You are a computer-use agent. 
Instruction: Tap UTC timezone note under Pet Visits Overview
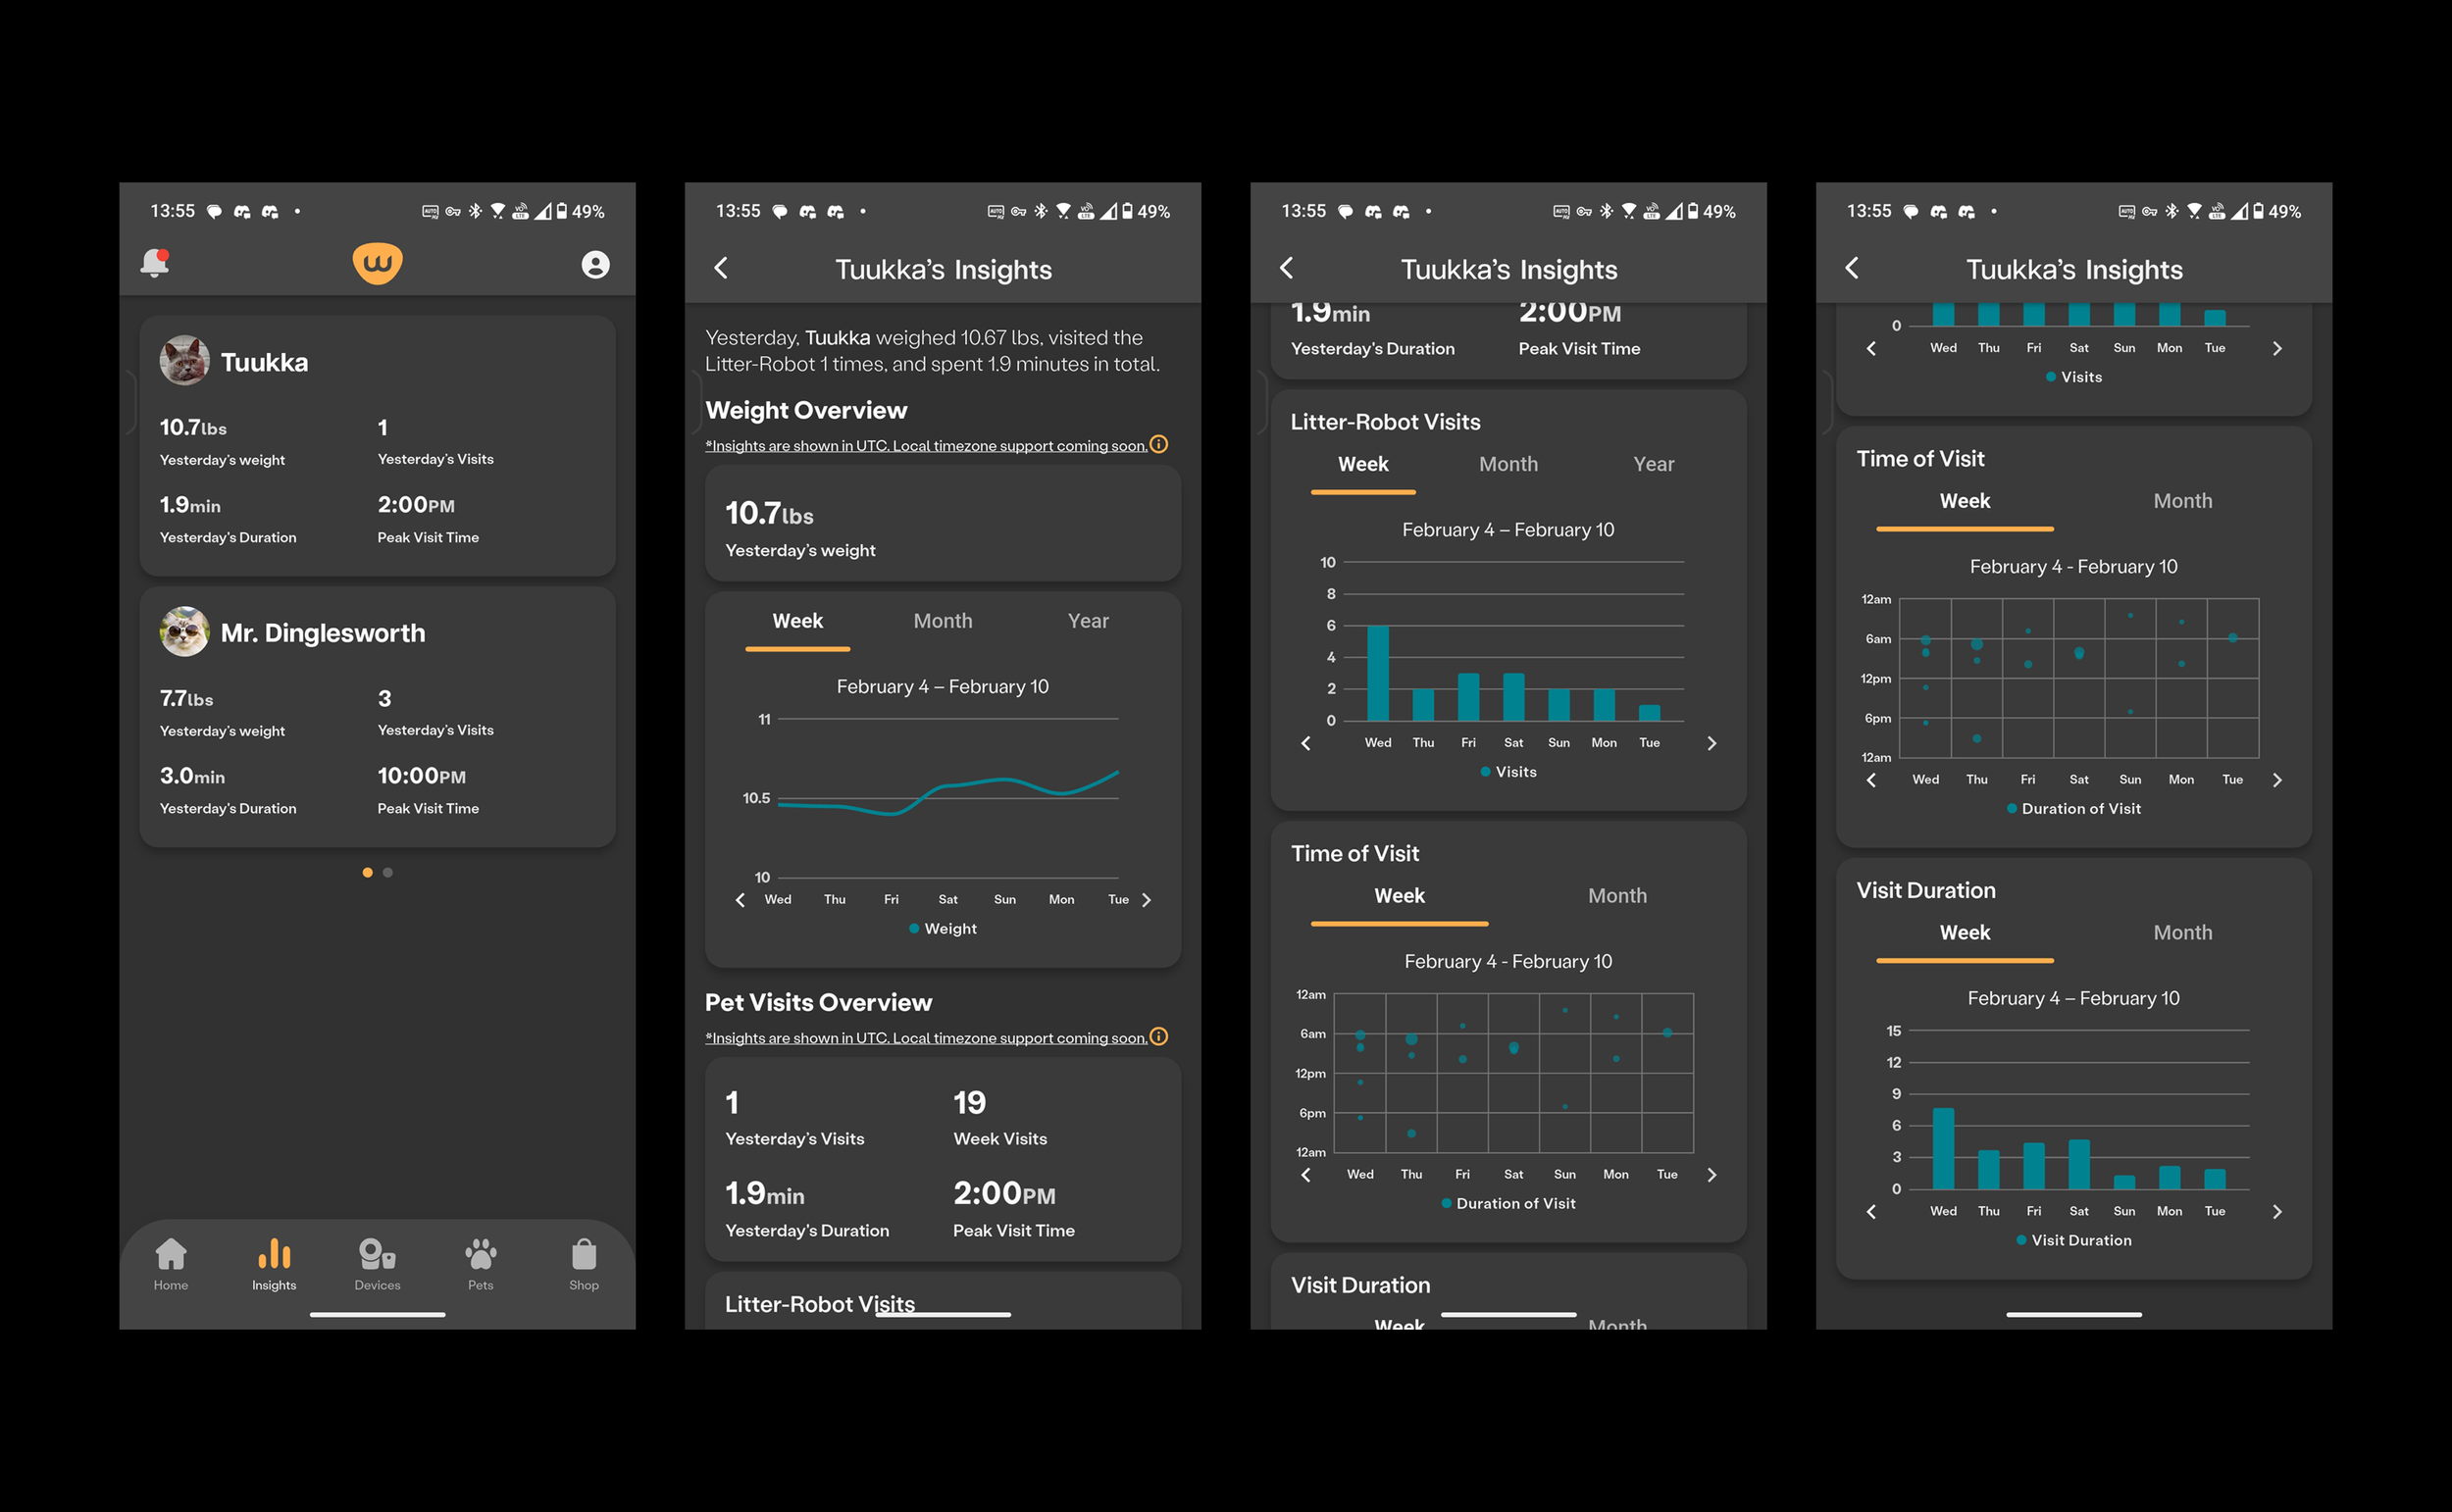pos(925,1038)
